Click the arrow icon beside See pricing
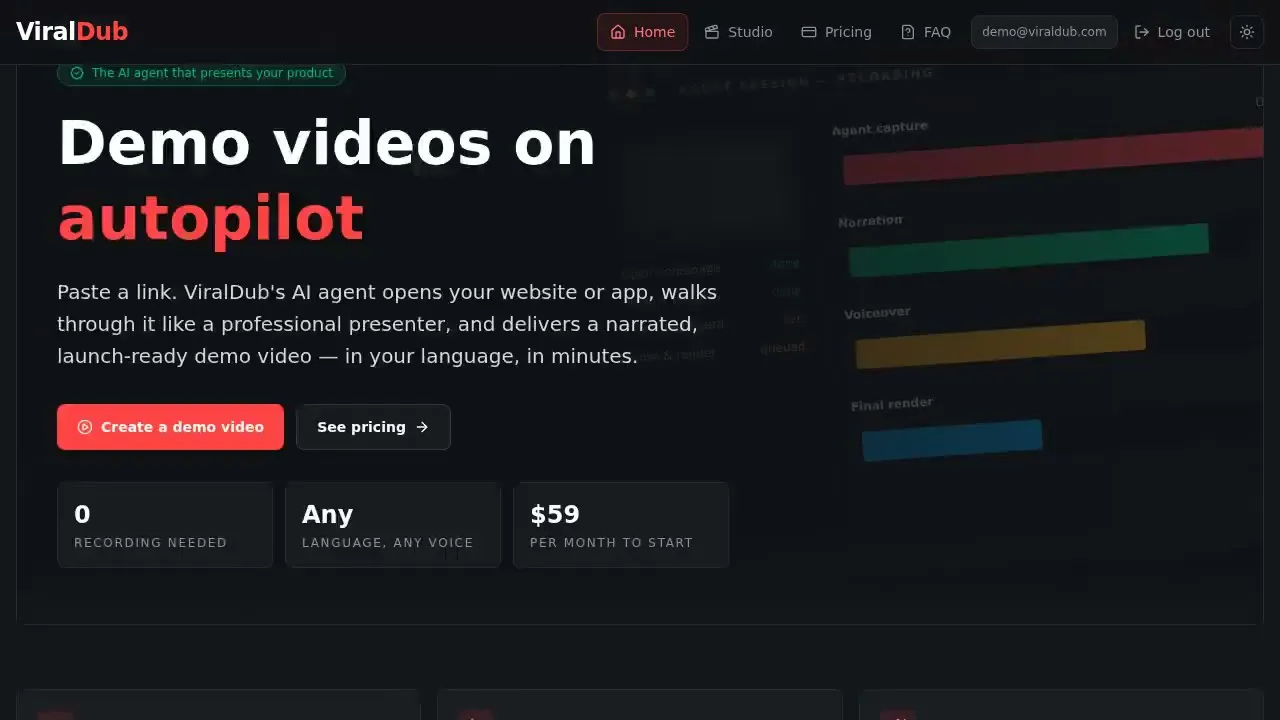Viewport: 1280px width, 720px height. [x=422, y=427]
